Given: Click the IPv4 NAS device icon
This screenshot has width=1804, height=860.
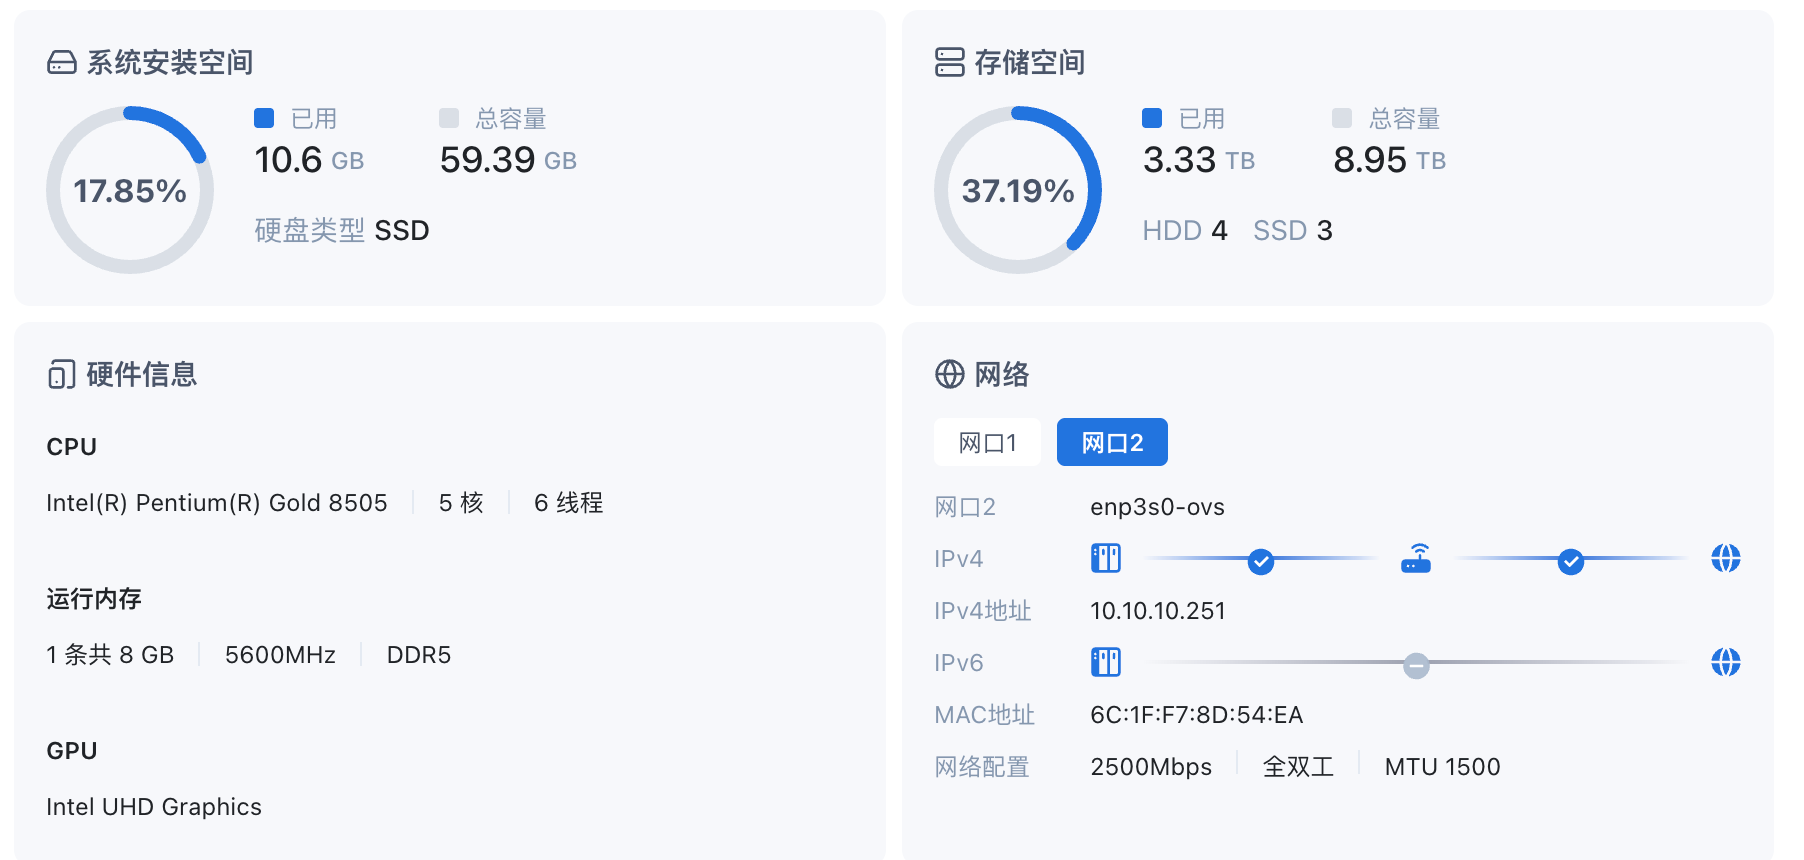Looking at the screenshot, I should 1106,558.
